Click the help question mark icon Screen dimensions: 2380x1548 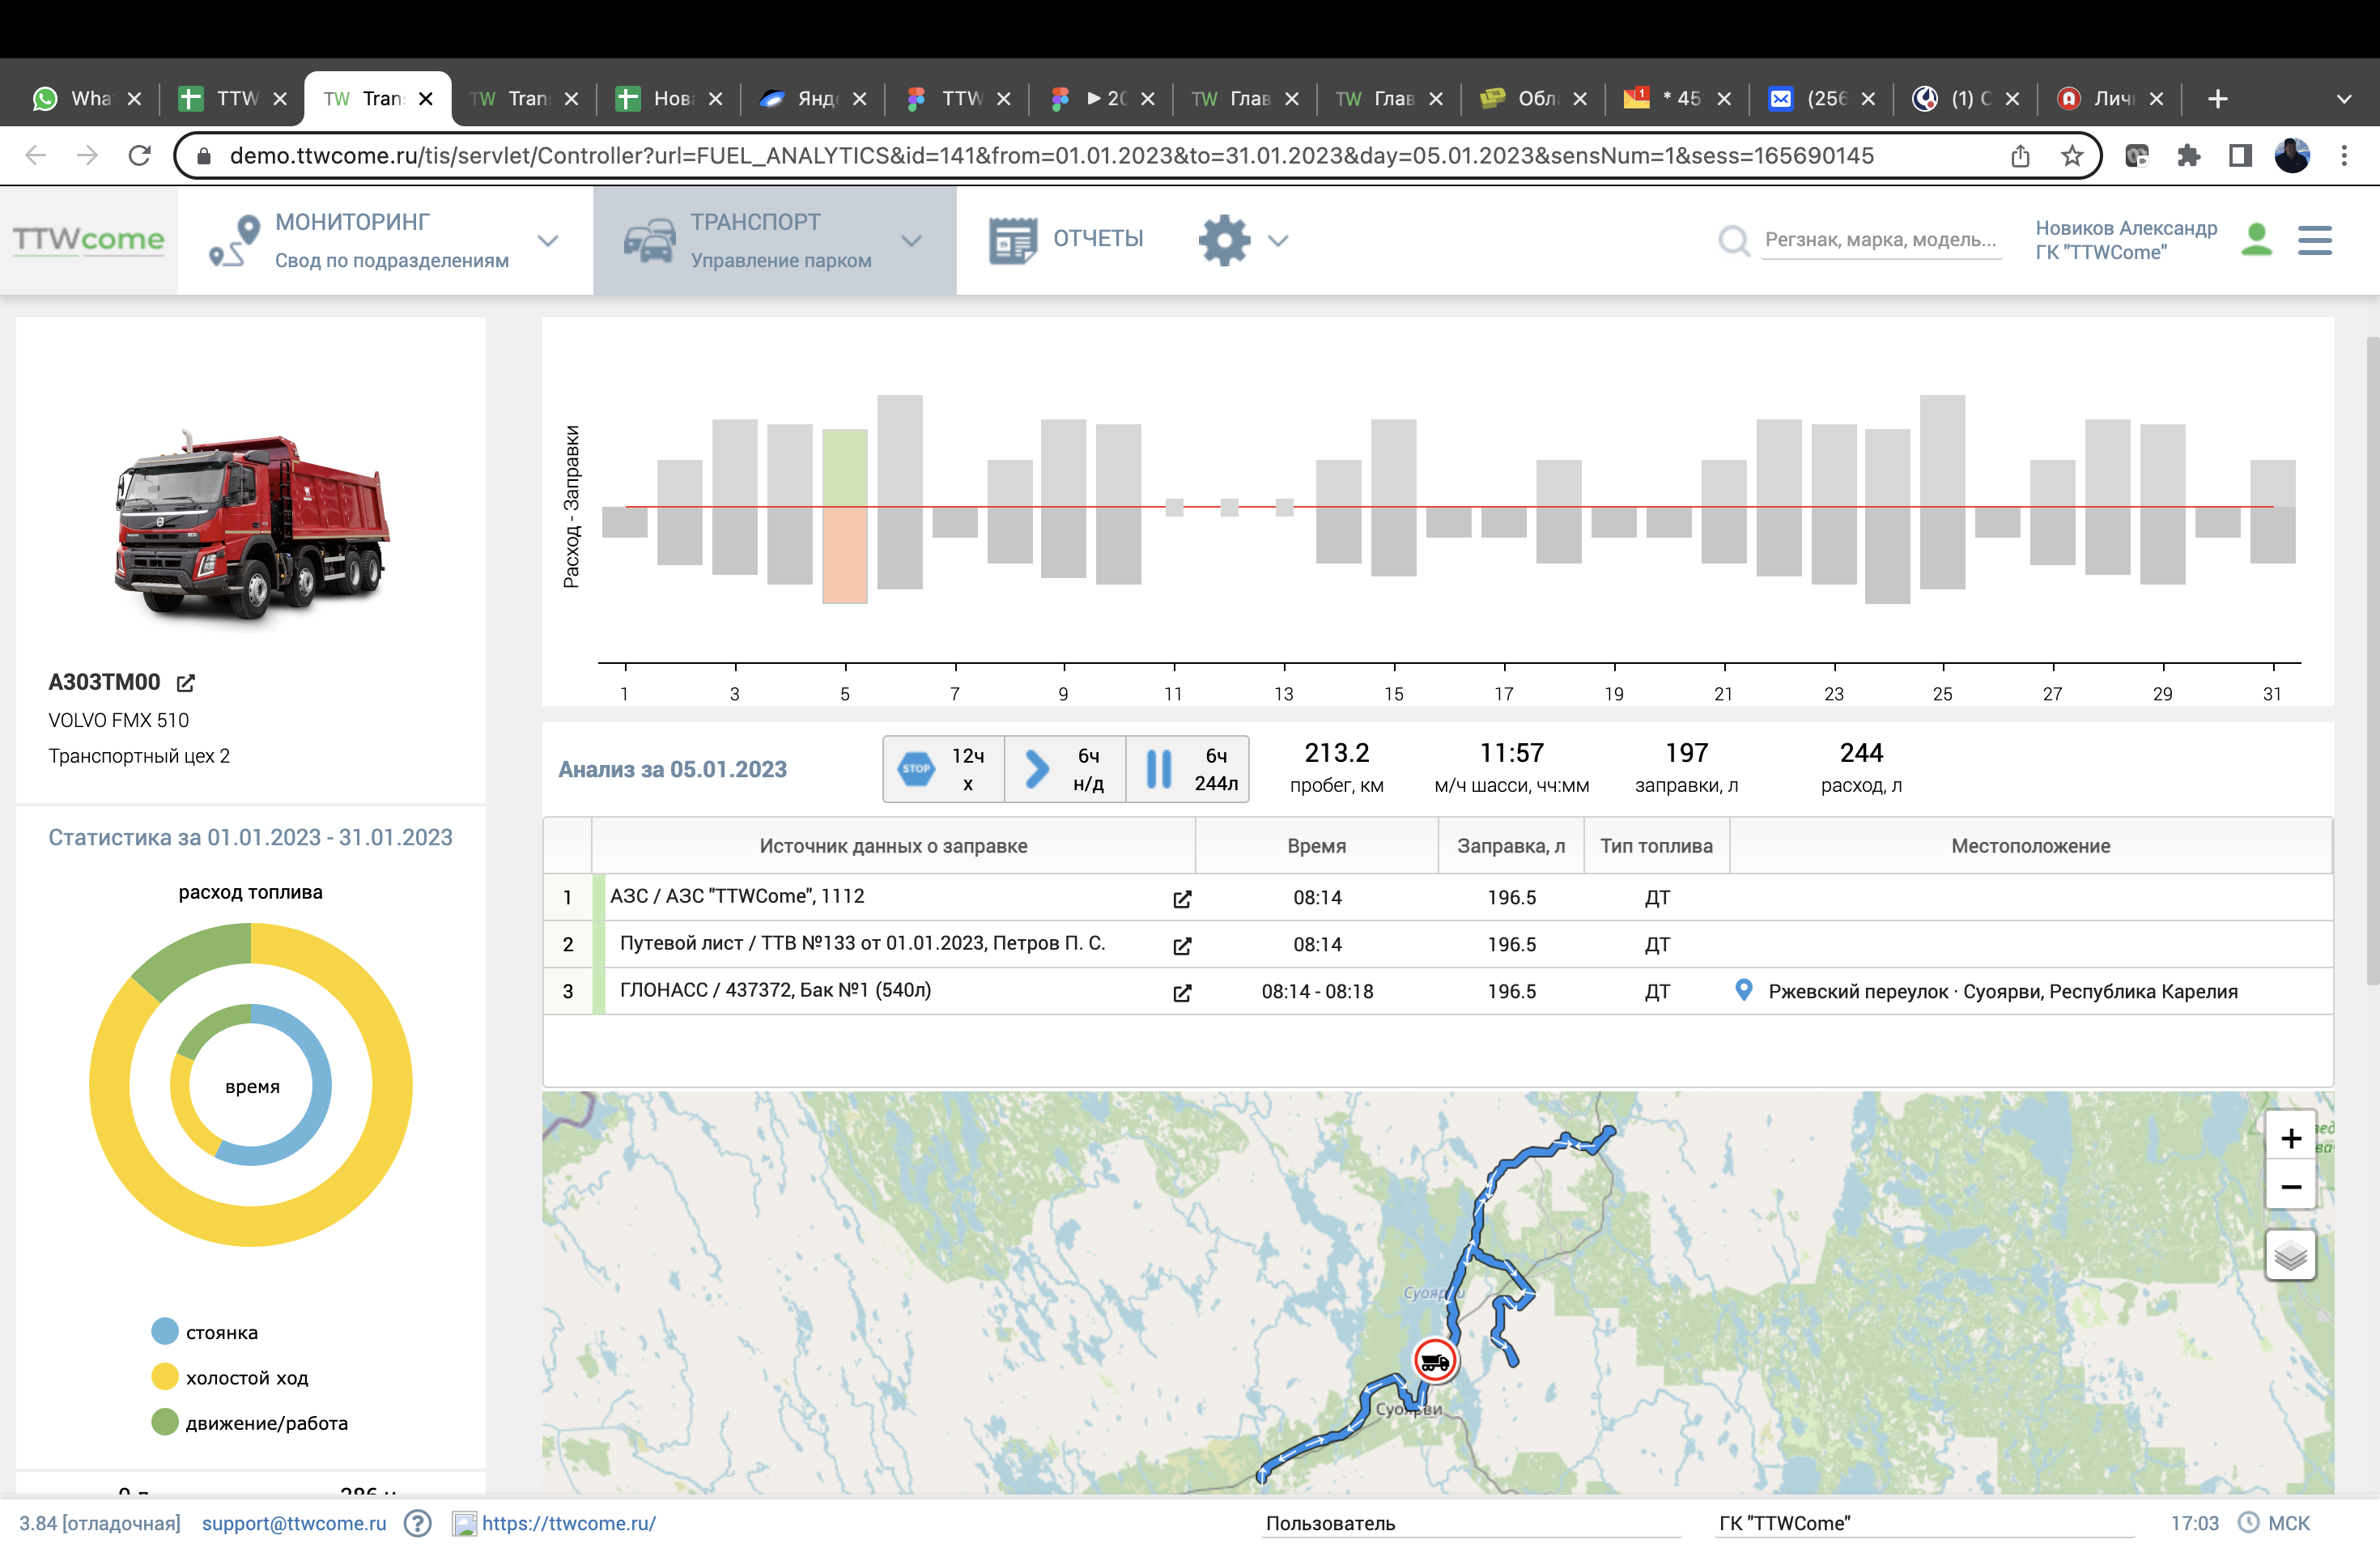(417, 1523)
